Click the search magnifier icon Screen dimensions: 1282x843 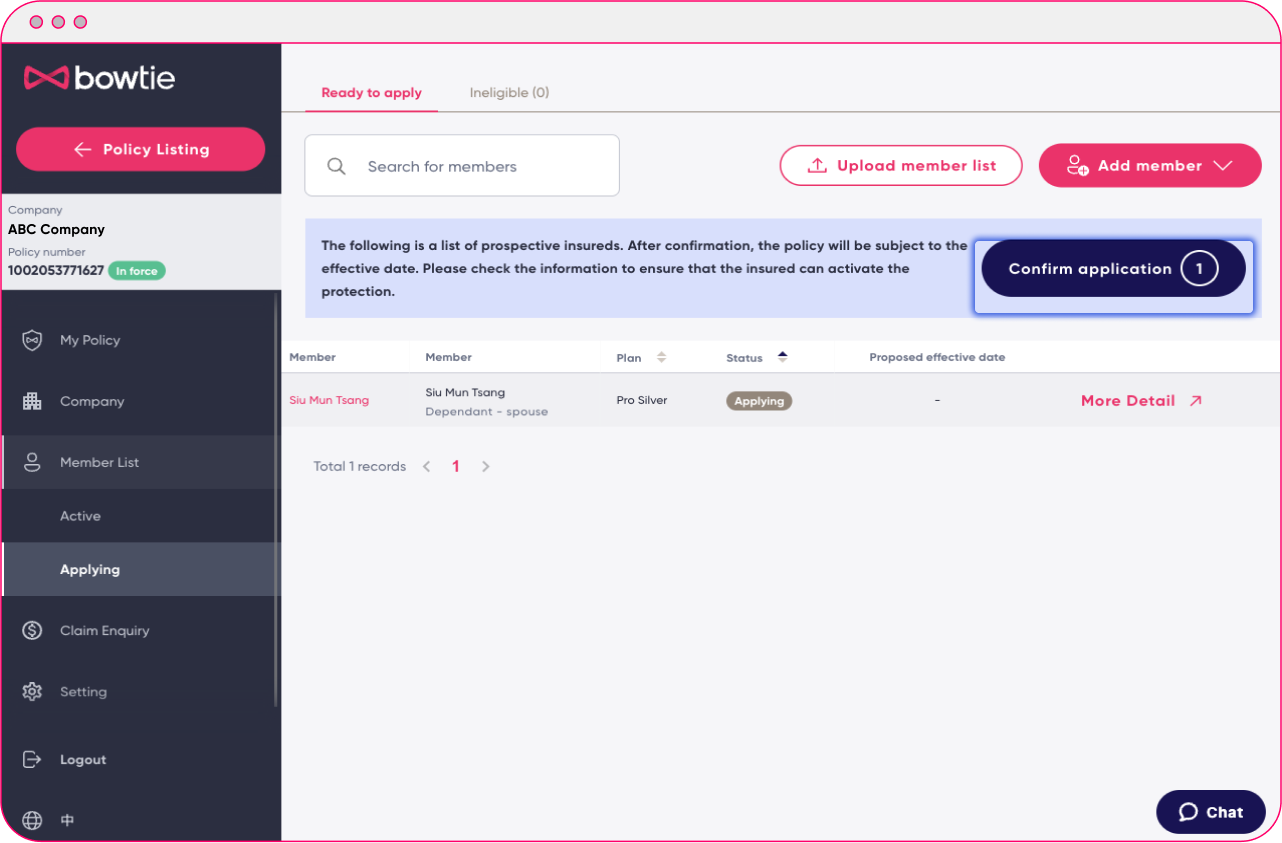pos(336,166)
